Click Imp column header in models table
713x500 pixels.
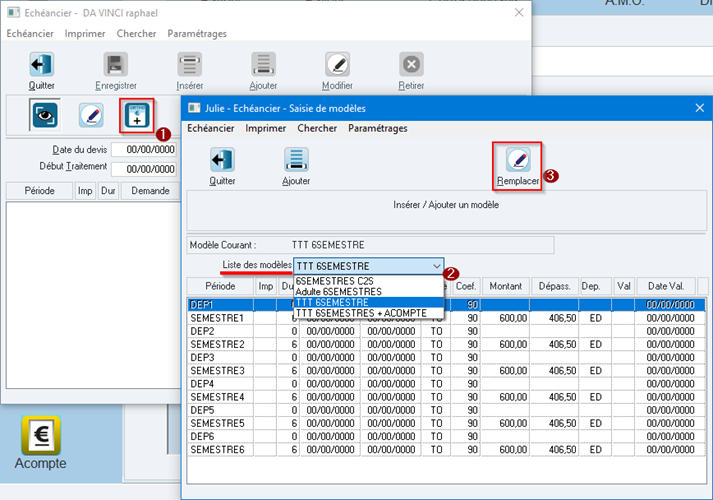click(x=266, y=286)
